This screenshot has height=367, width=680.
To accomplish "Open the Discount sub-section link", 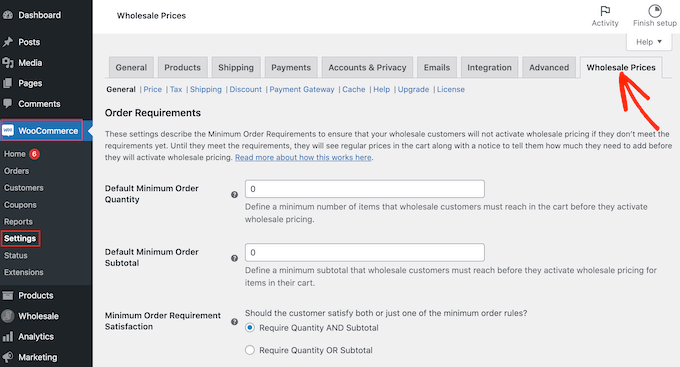I will 245,89.
